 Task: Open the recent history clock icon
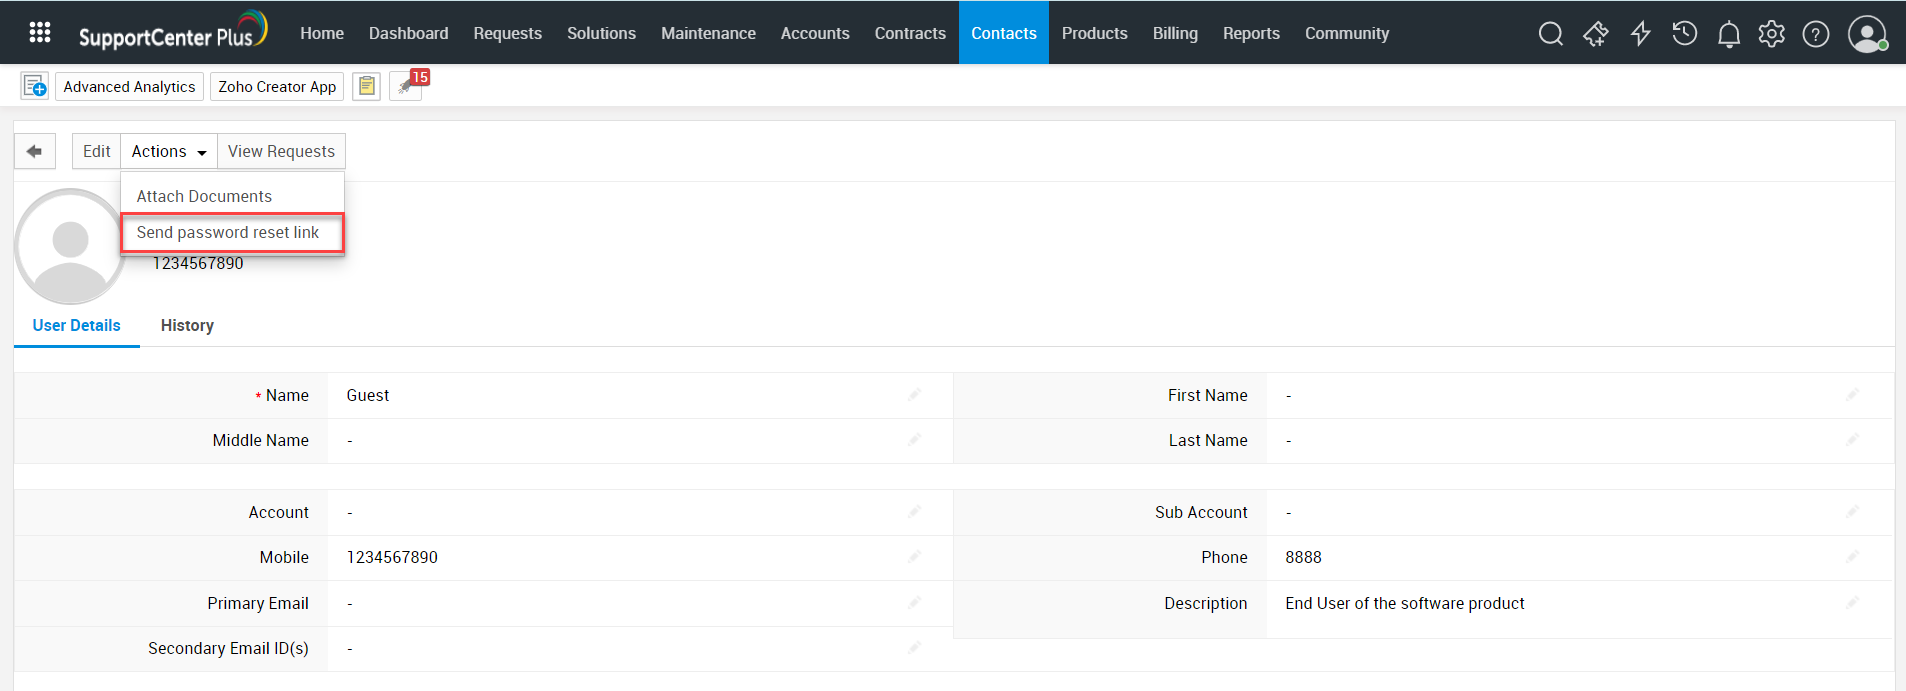[1684, 34]
